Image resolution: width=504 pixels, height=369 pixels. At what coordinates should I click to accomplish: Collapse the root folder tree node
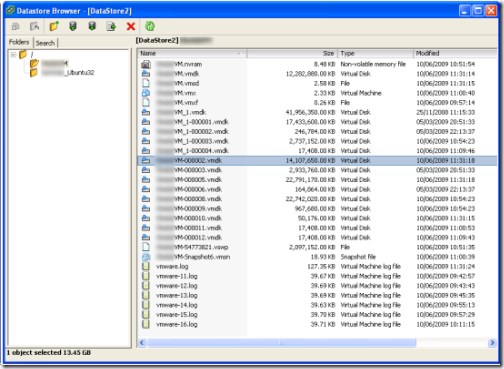click(x=13, y=54)
